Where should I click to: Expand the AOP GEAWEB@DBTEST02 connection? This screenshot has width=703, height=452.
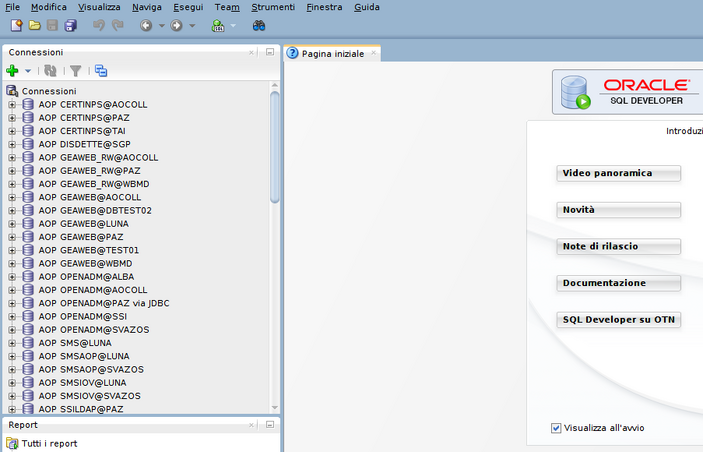pyautogui.click(x=12, y=211)
